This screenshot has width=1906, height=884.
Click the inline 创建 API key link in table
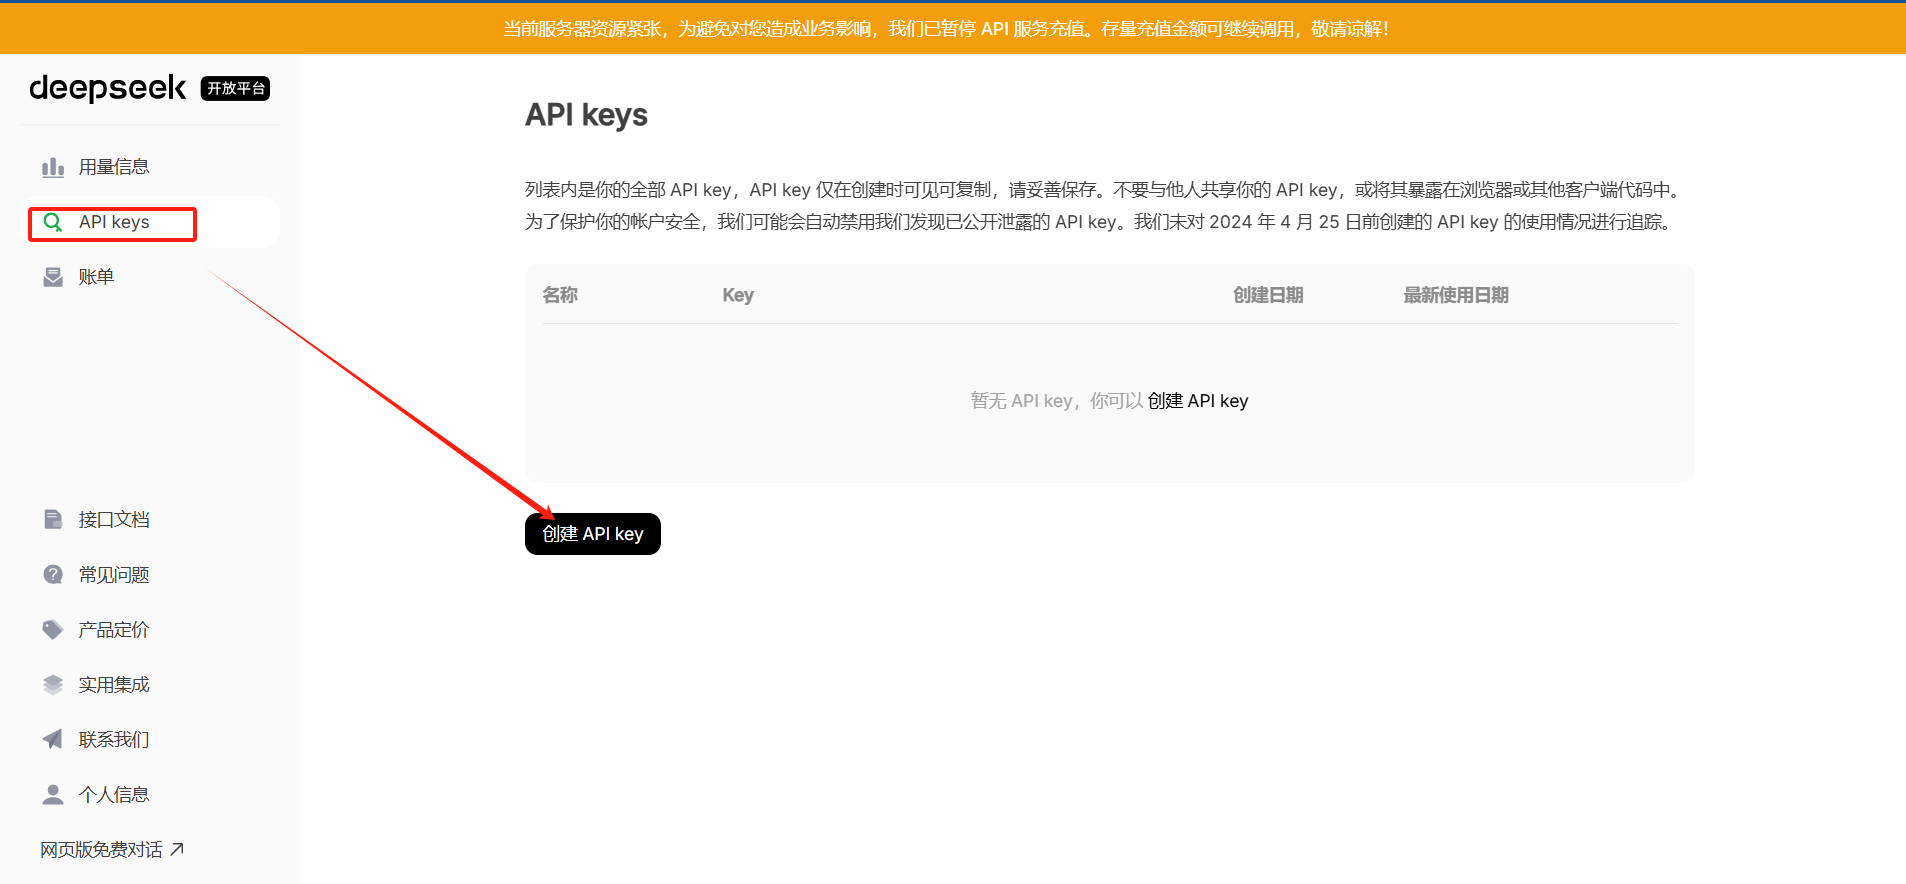pos(1198,401)
